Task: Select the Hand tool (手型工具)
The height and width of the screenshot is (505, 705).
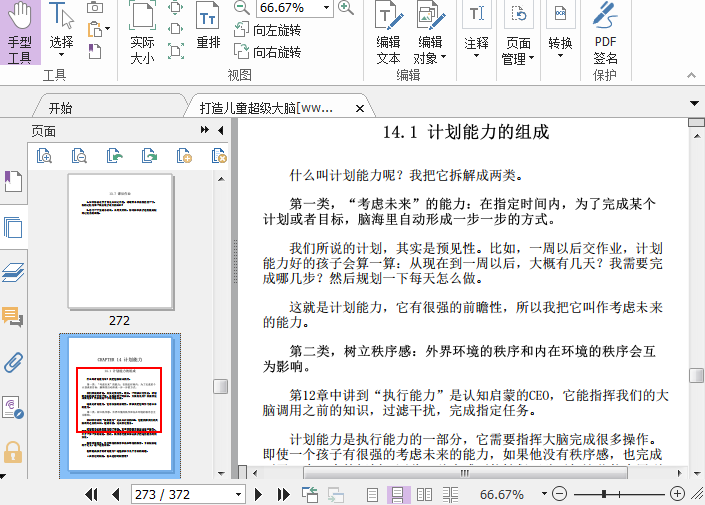Action: coord(20,32)
